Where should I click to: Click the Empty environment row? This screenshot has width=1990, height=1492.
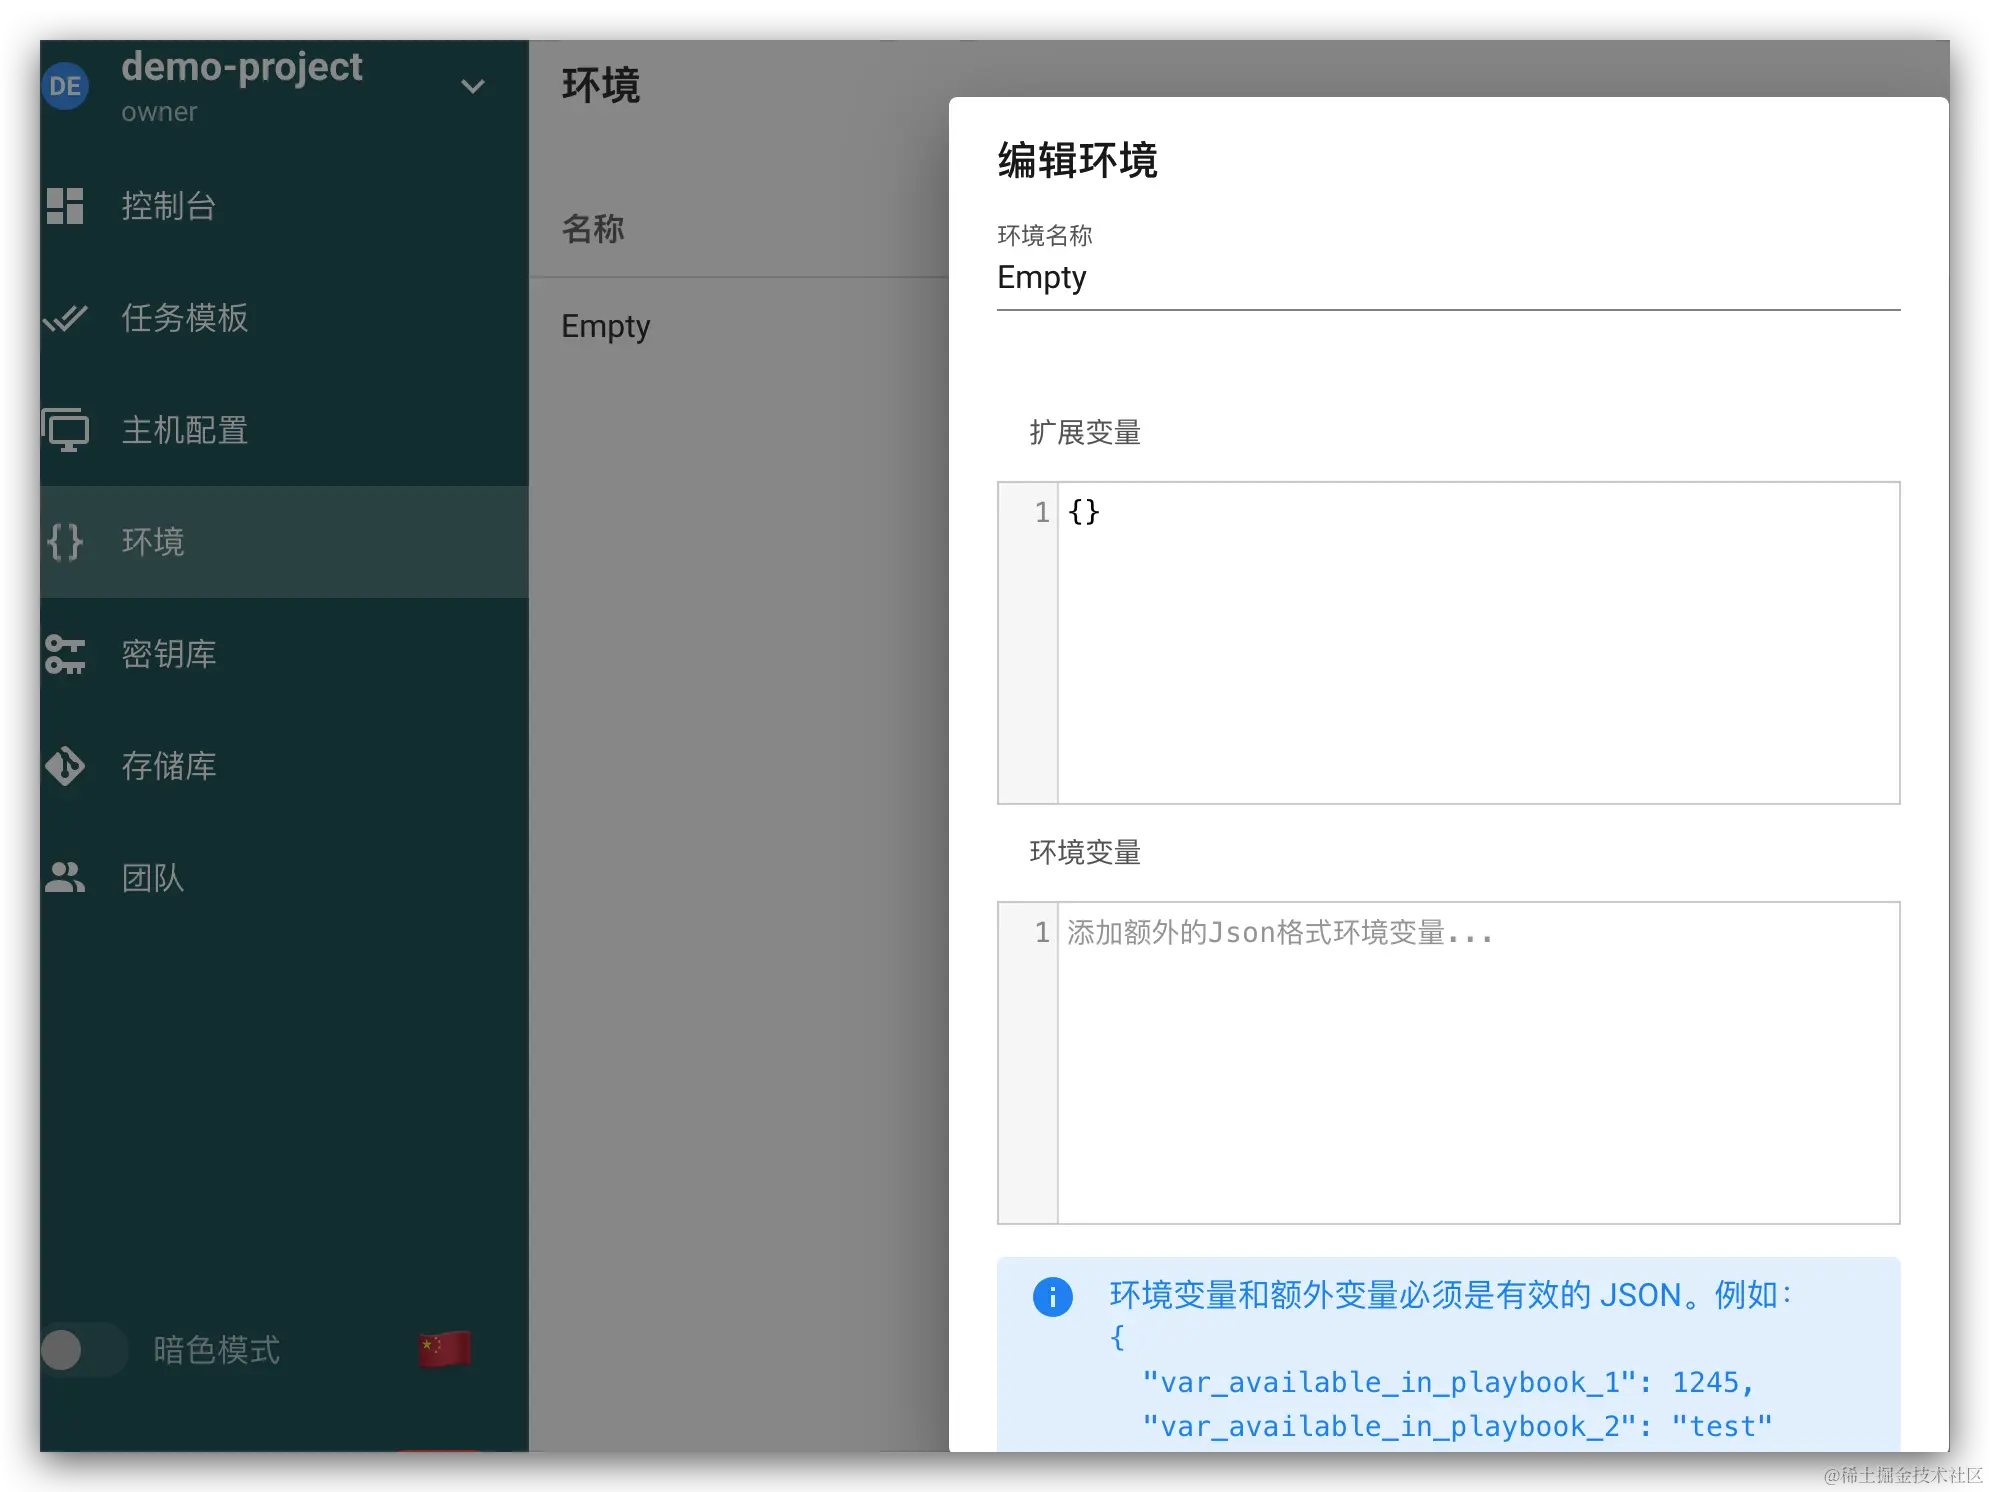[606, 326]
